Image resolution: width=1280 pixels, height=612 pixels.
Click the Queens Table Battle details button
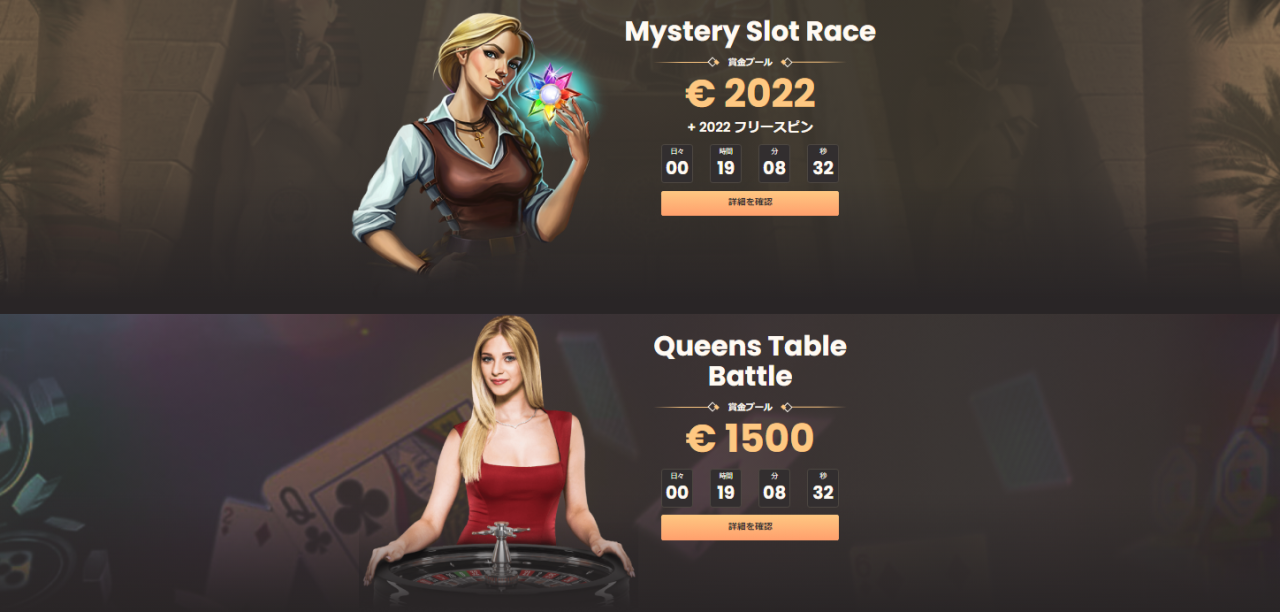click(x=749, y=527)
